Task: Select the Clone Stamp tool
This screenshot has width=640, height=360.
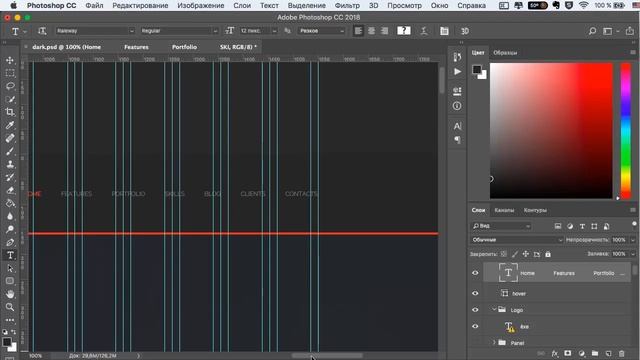Action: coord(10,164)
